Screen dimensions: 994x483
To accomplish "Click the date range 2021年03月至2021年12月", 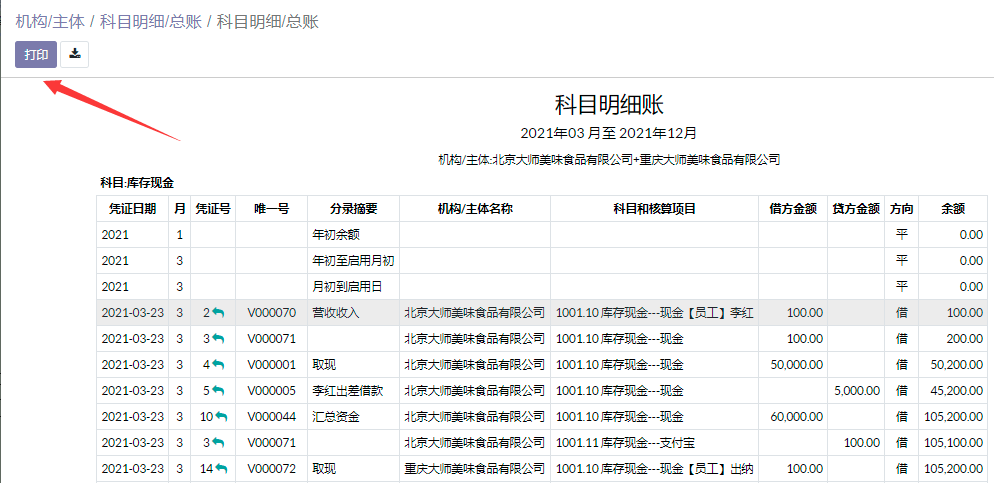I will point(609,133).
